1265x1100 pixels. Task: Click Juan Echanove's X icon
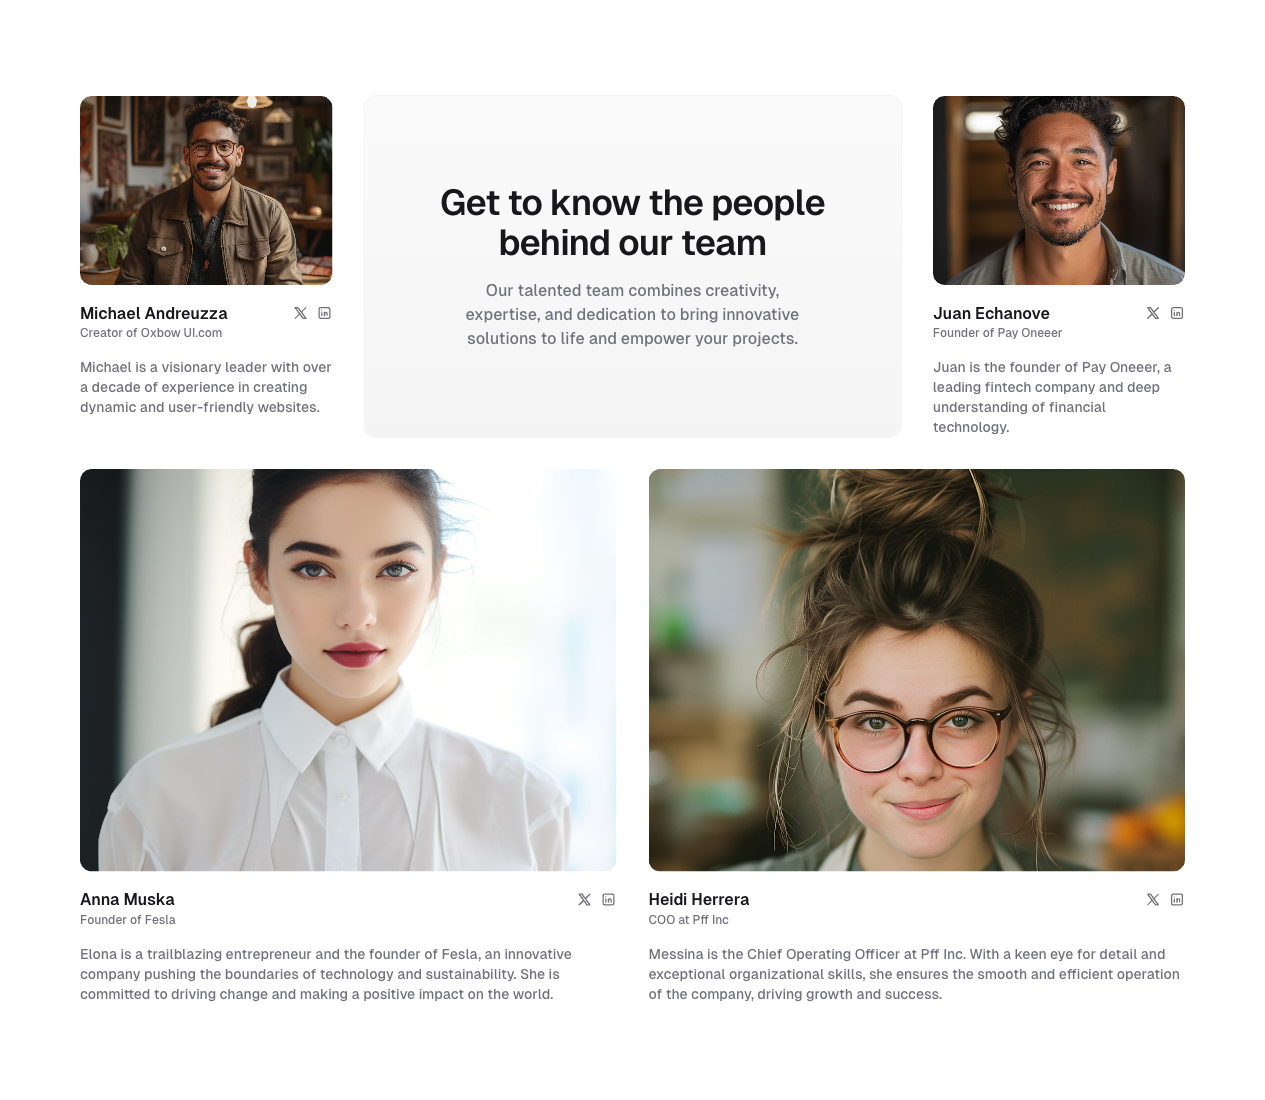click(x=1153, y=313)
